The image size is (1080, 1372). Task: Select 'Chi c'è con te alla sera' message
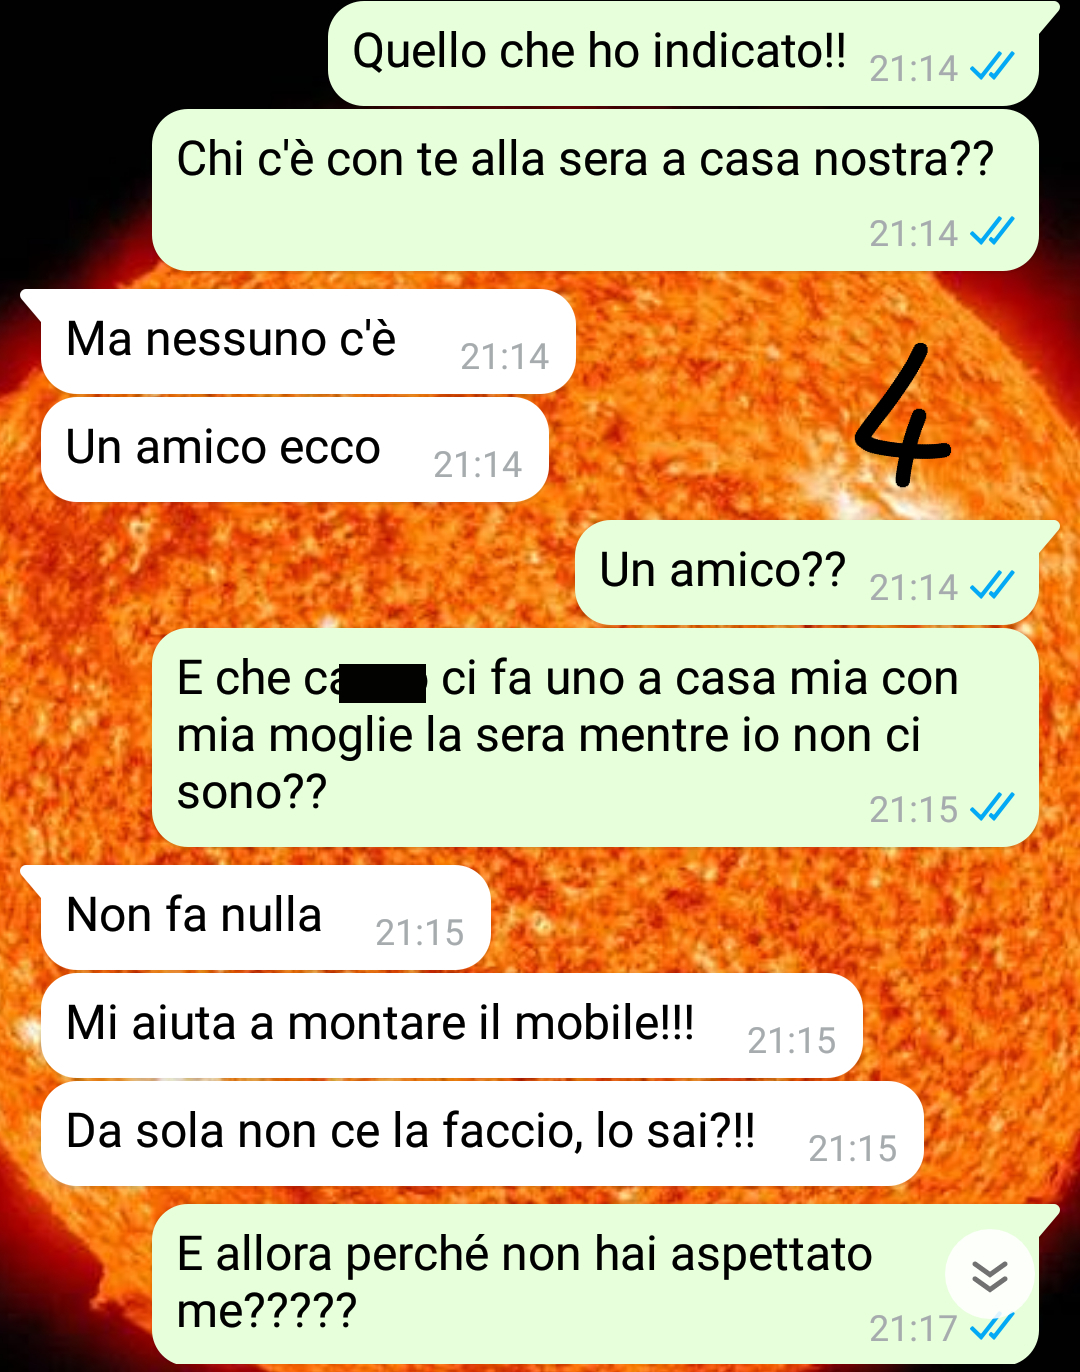[595, 190]
